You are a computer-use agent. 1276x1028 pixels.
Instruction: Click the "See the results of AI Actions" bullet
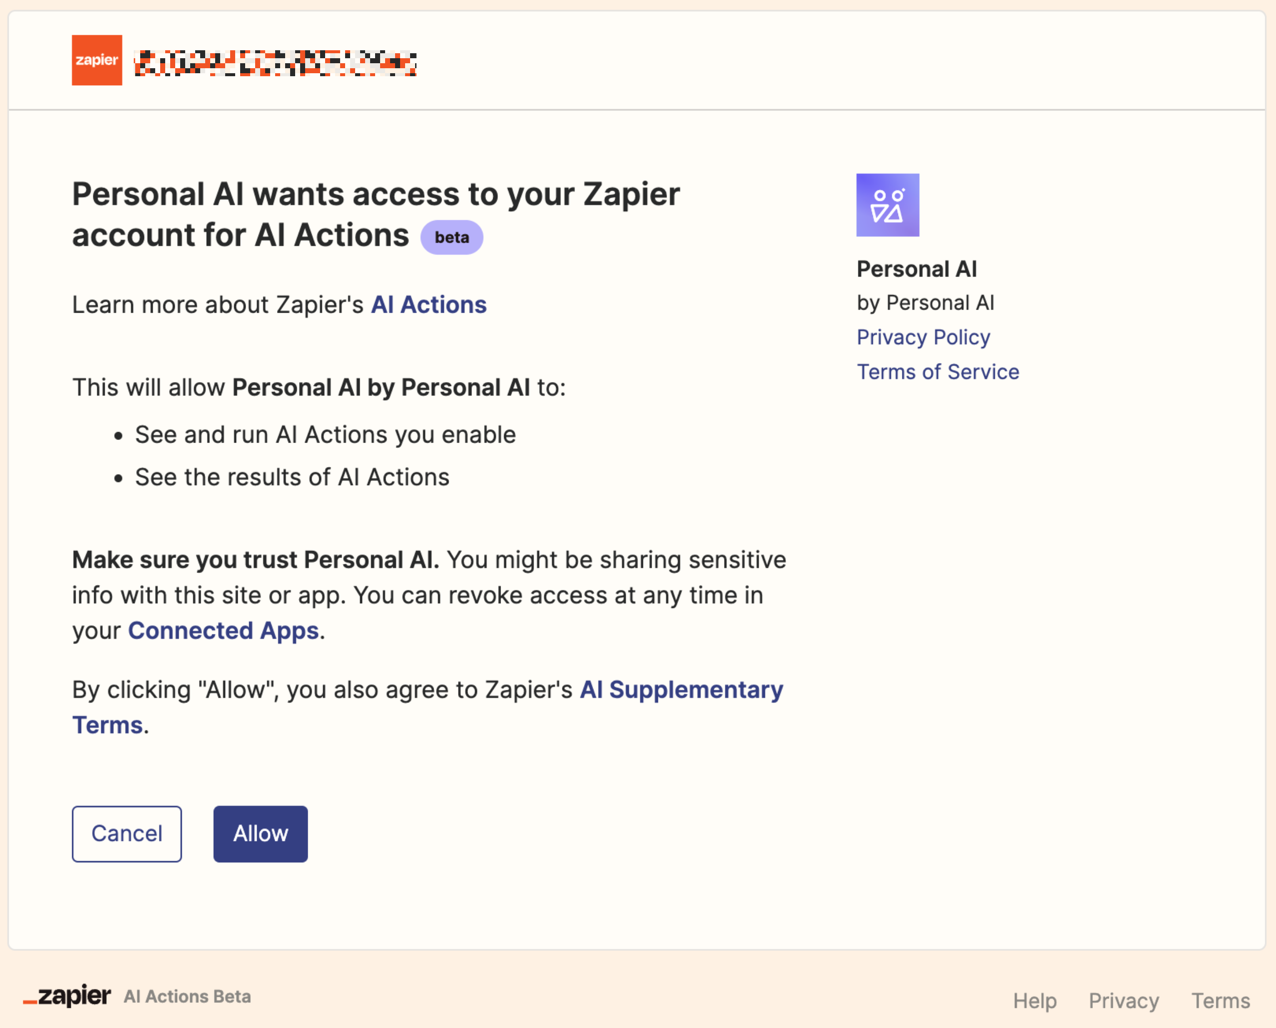pyautogui.click(x=292, y=478)
